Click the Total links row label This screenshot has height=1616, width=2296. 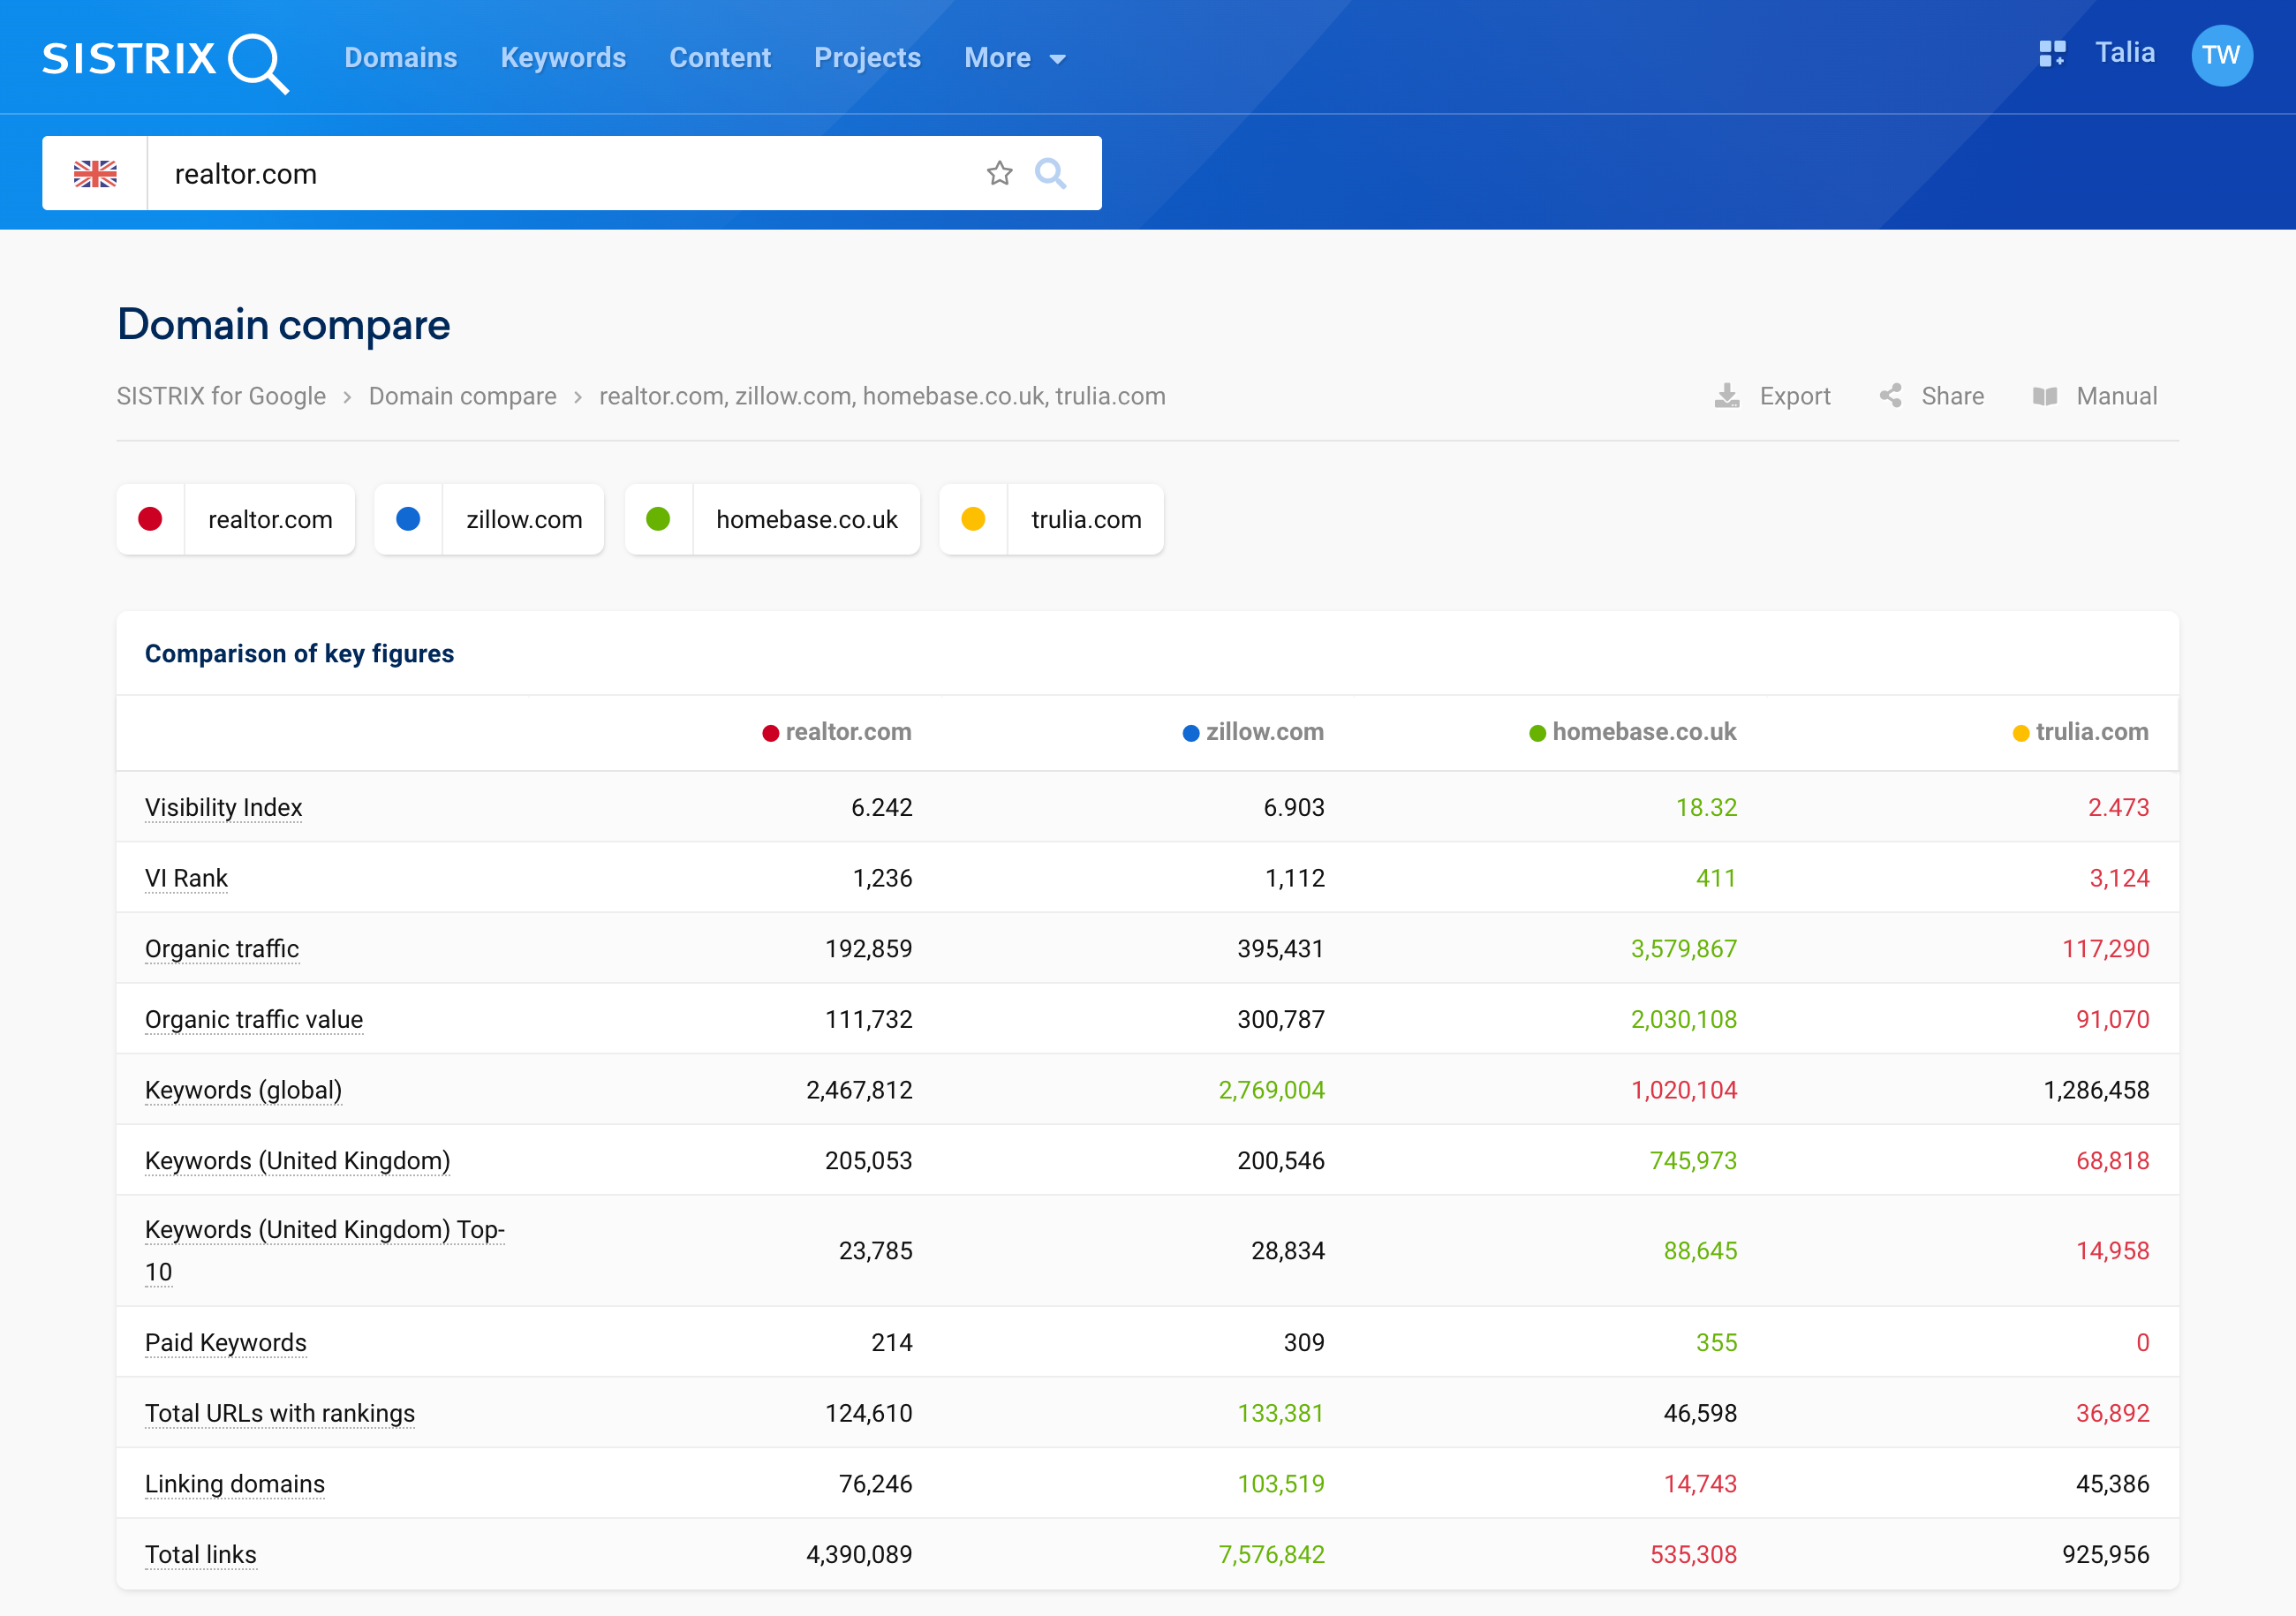[x=201, y=1554]
